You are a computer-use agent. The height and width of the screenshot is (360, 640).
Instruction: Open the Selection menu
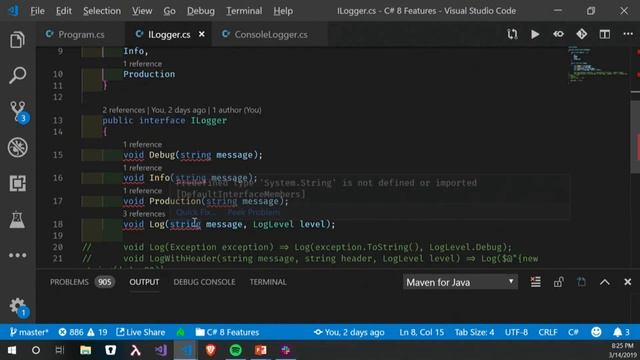pyautogui.click(x=102, y=11)
